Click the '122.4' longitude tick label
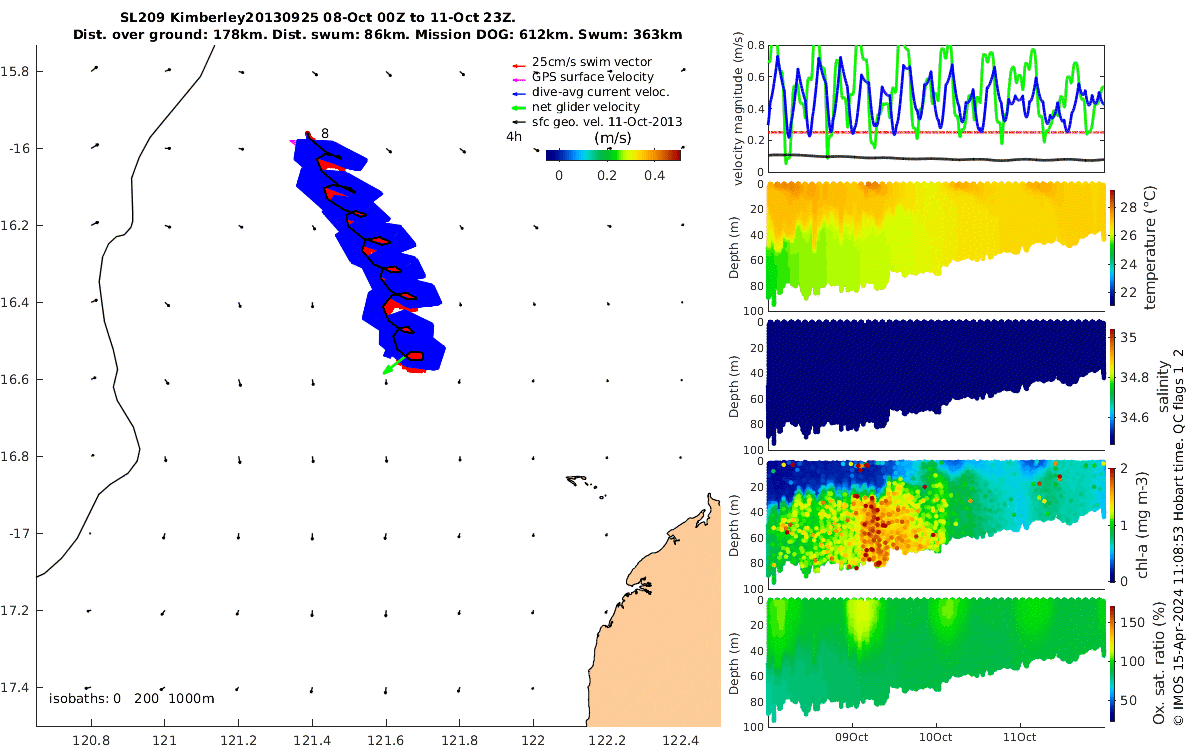The width and height of the screenshot is (1200, 750). click(681, 741)
